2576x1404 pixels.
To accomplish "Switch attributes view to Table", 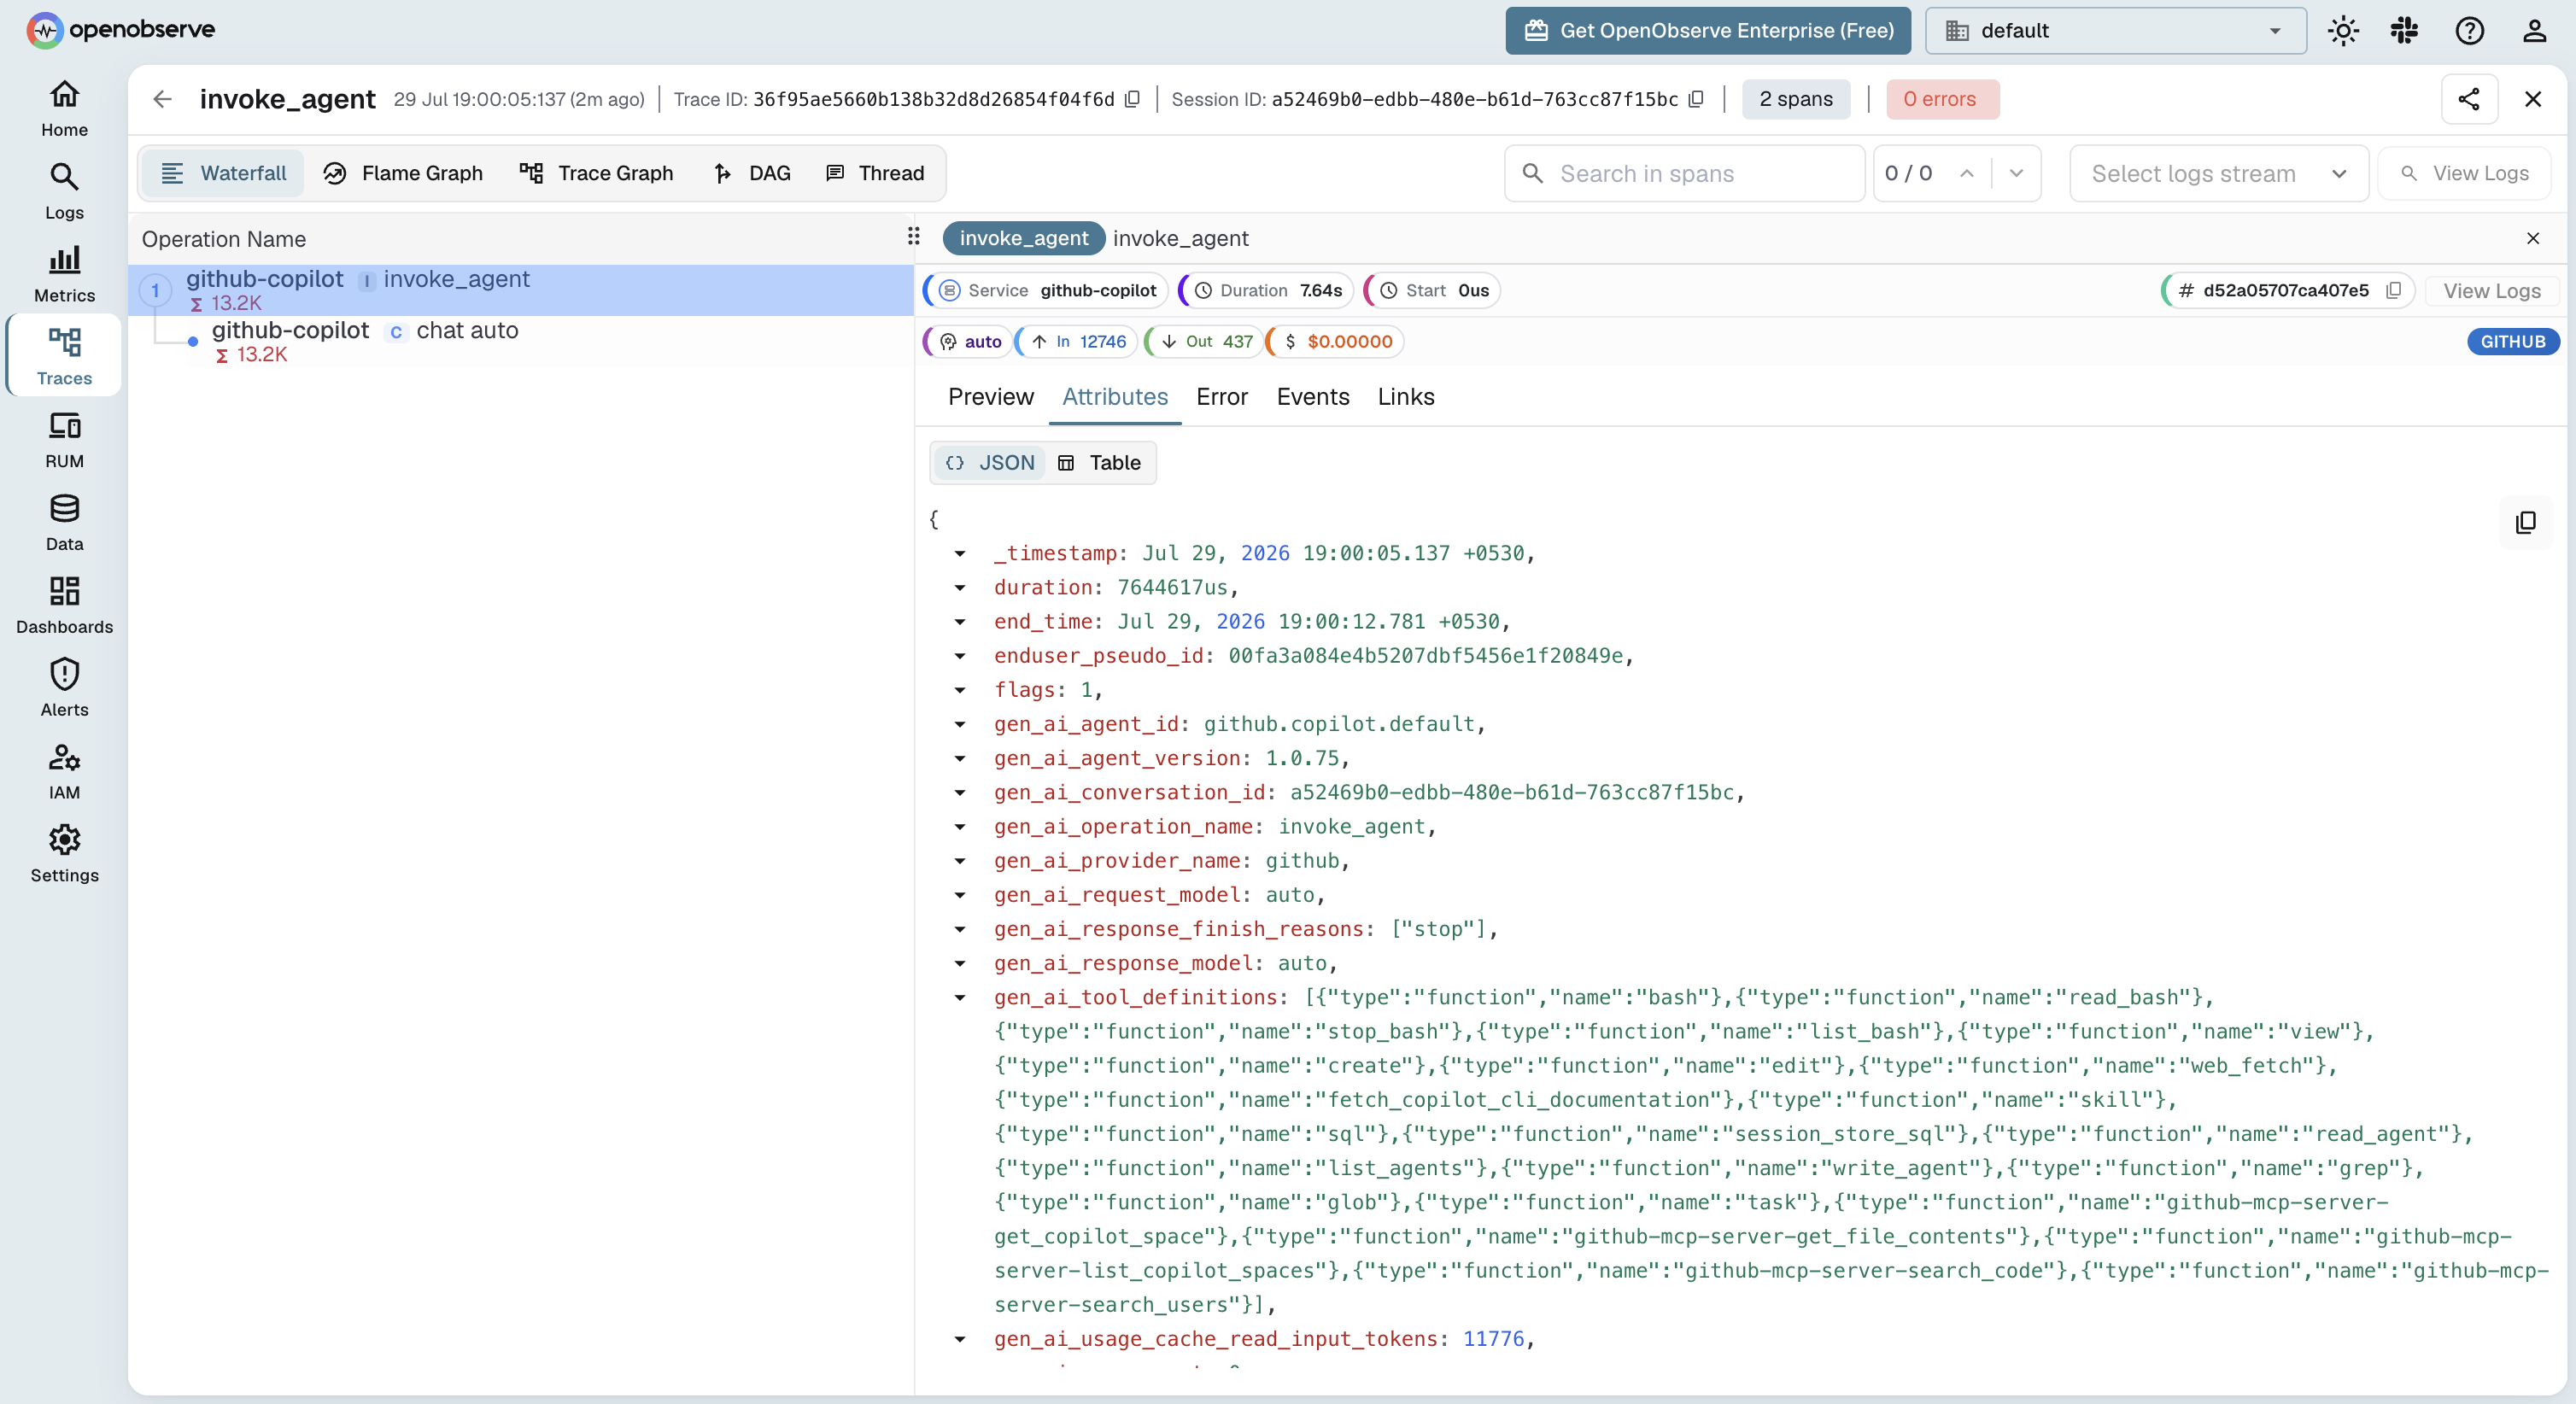I will (x=1099, y=462).
